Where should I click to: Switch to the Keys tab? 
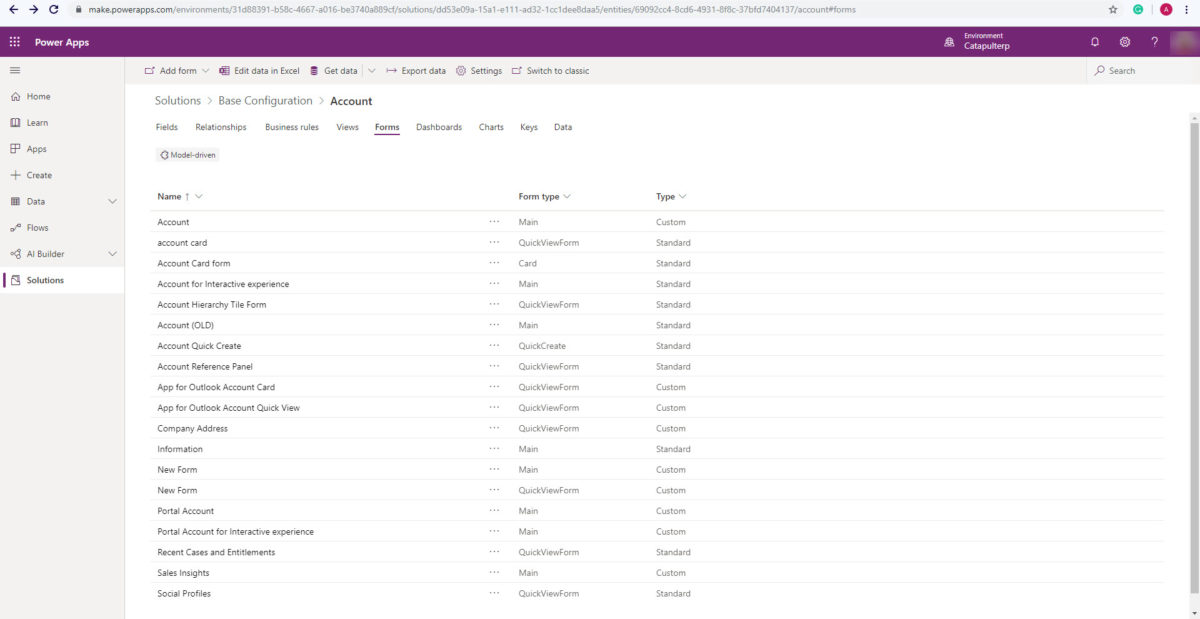pyautogui.click(x=529, y=128)
